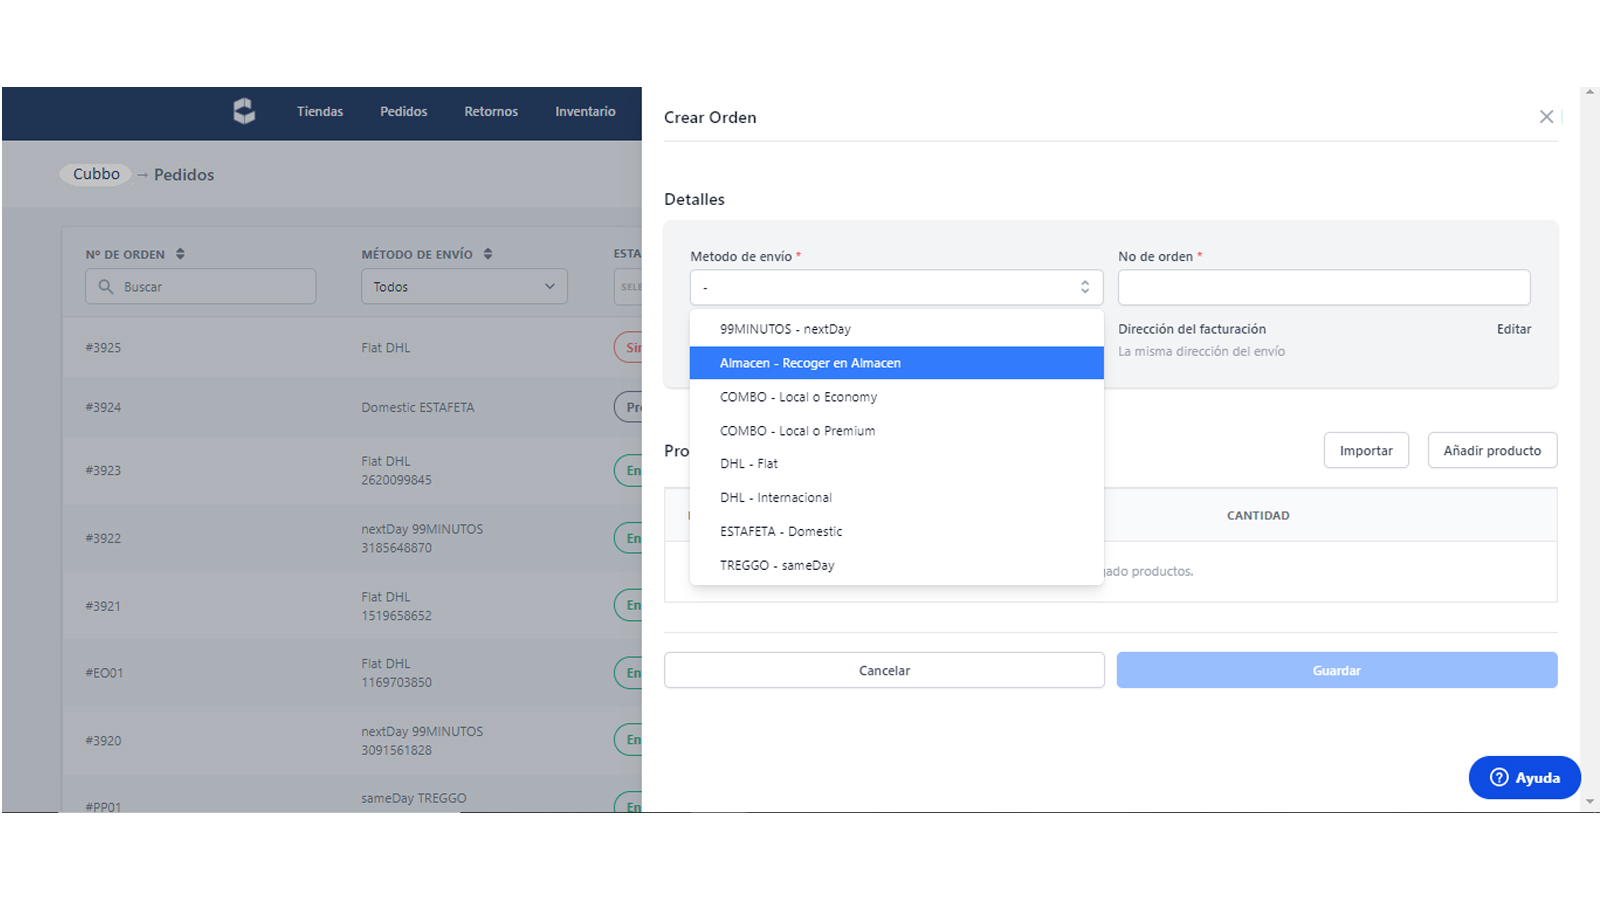1600x900 pixels.
Task: Open the Pedidos section in navigation
Action: pyautogui.click(x=403, y=112)
